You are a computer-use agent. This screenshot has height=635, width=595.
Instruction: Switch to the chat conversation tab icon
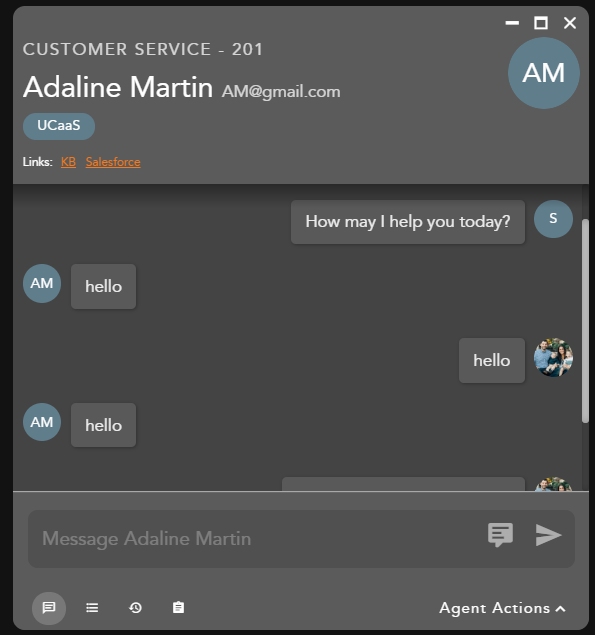point(49,608)
